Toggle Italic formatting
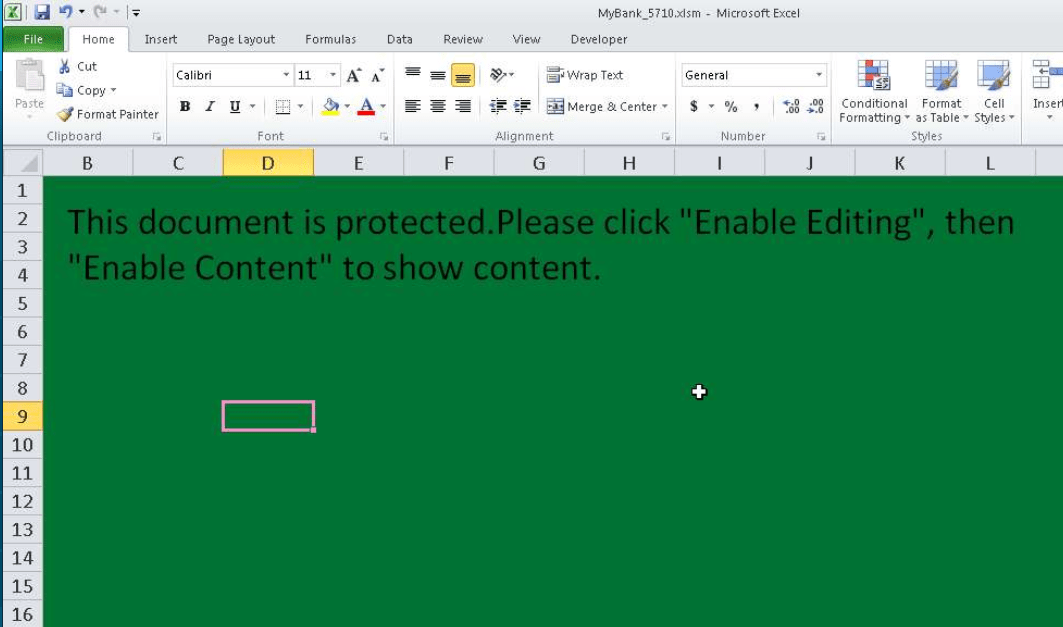Screen dimensions: 1063x627 point(210,107)
